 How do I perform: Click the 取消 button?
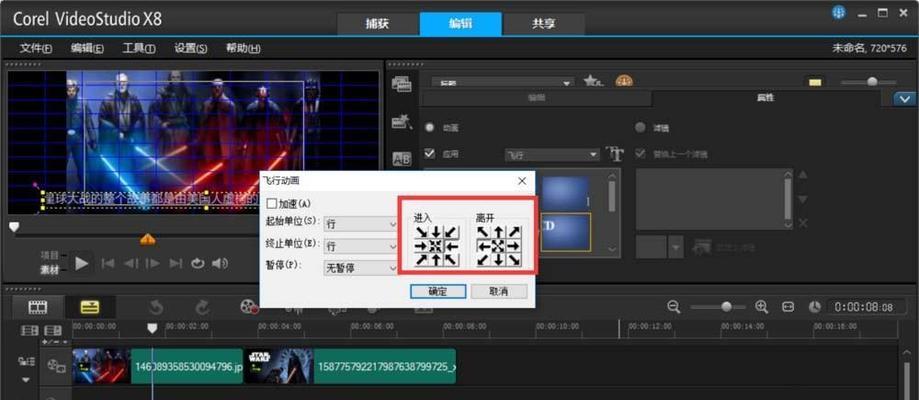pyautogui.click(x=499, y=291)
